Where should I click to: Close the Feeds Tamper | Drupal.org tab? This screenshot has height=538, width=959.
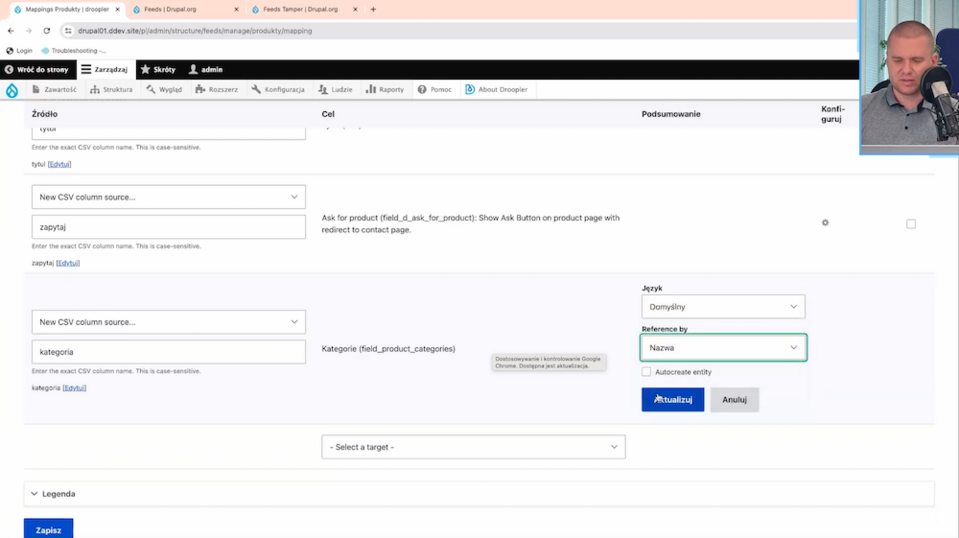point(355,9)
